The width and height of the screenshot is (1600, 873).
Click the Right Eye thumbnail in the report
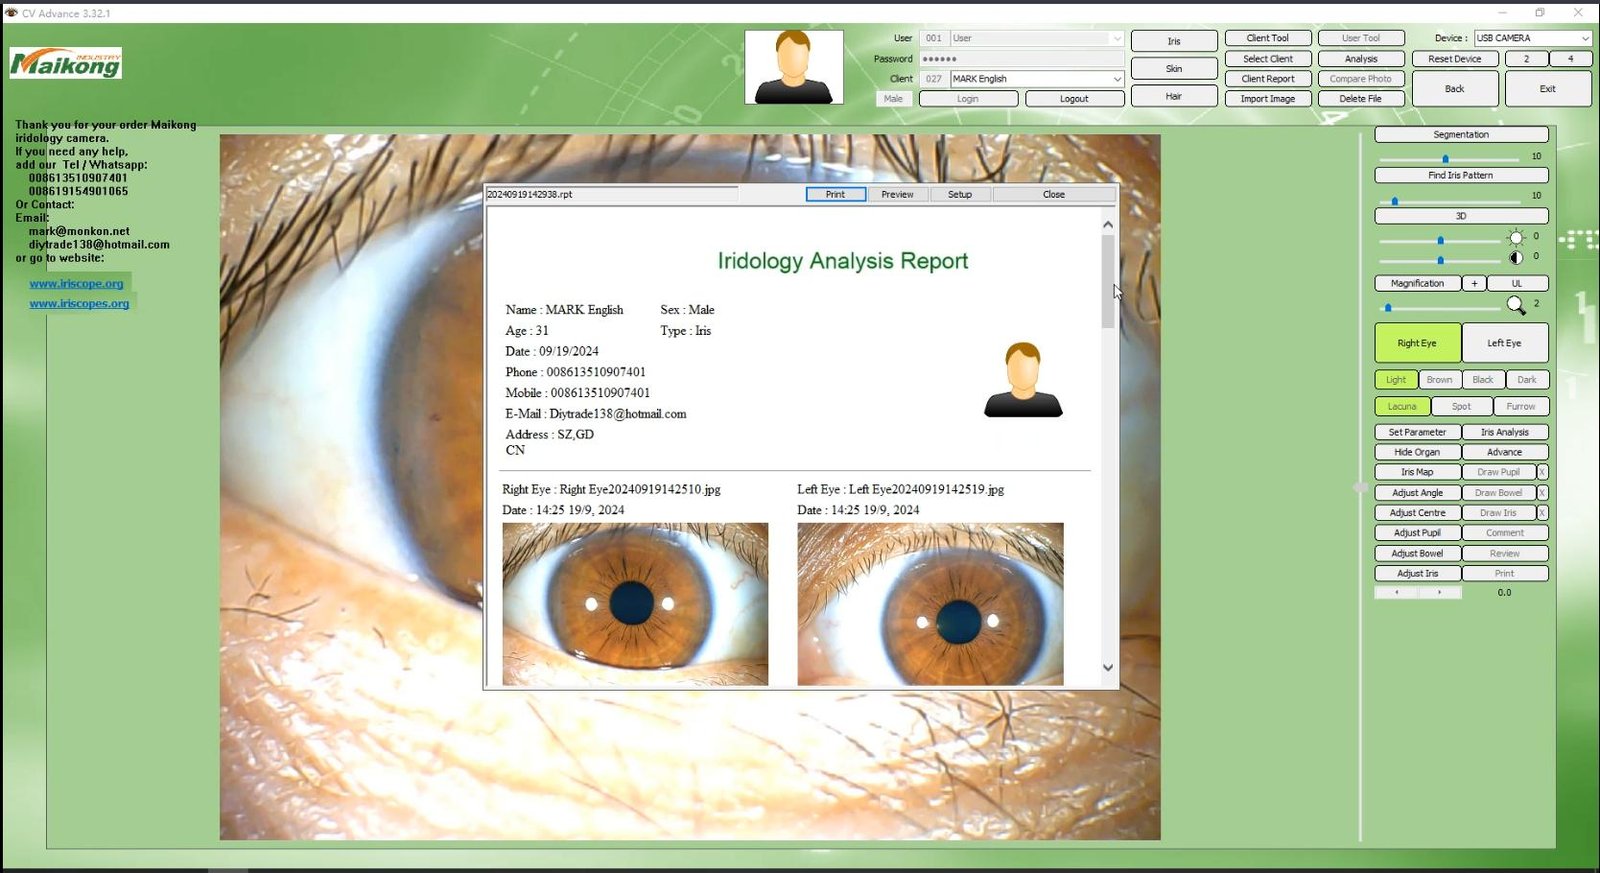pyautogui.click(x=635, y=604)
